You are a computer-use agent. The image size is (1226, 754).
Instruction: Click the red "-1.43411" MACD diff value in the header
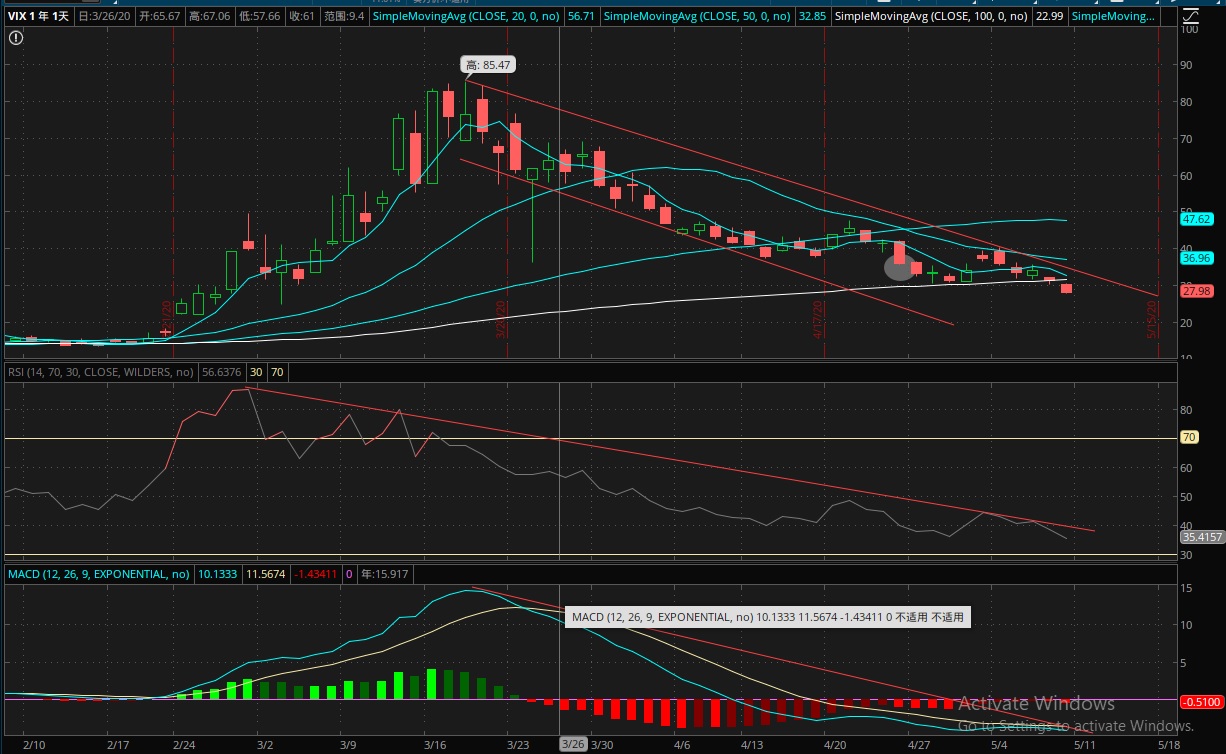click(316, 575)
